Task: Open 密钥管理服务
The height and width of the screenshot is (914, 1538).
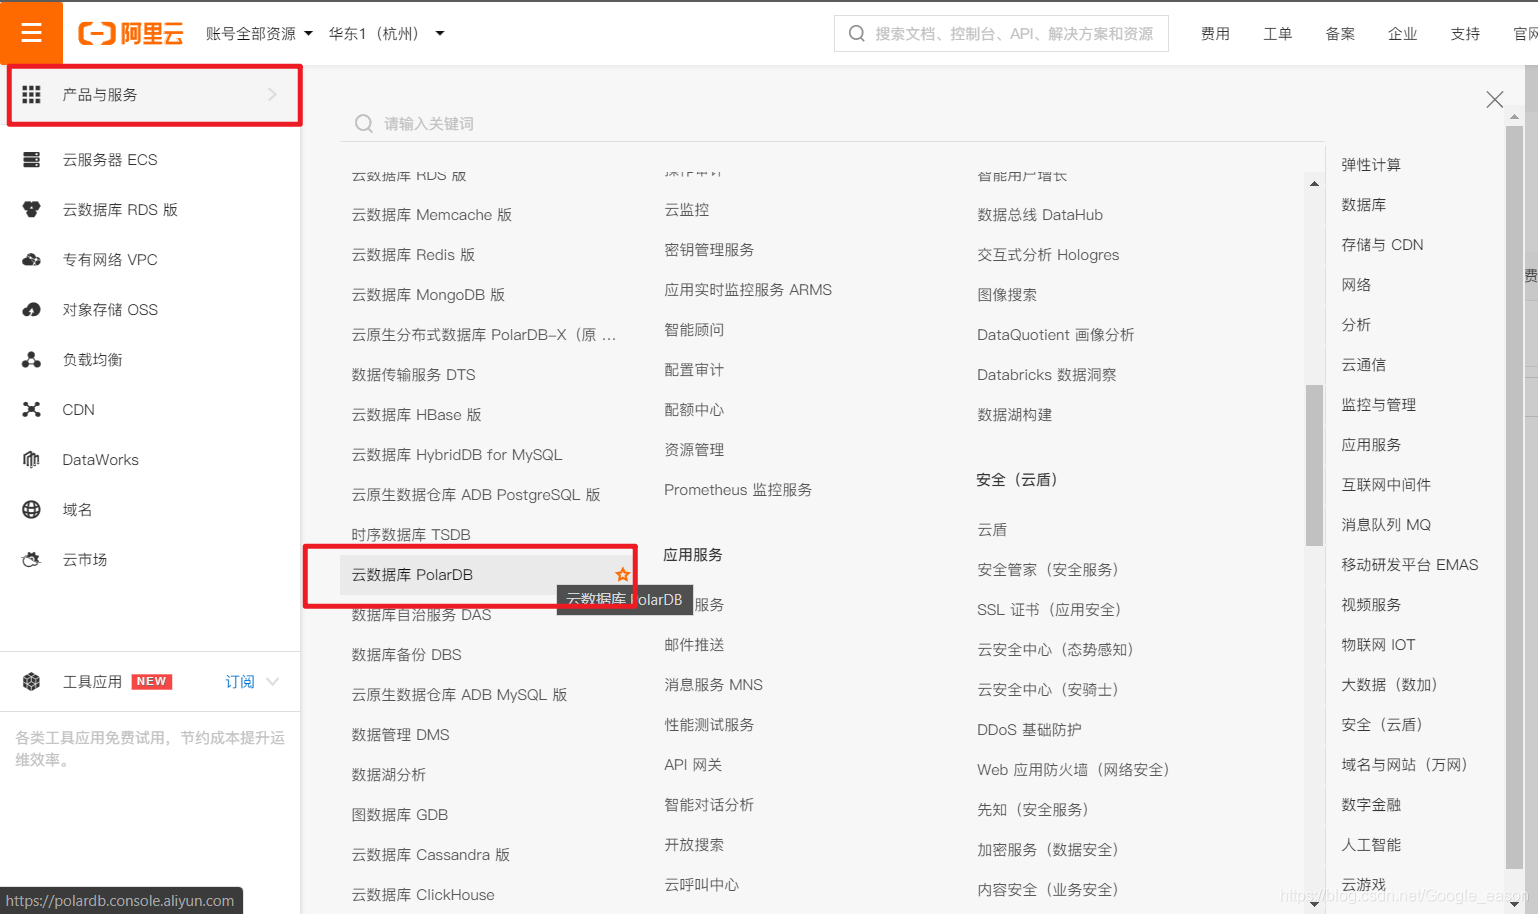Action: pos(709,250)
